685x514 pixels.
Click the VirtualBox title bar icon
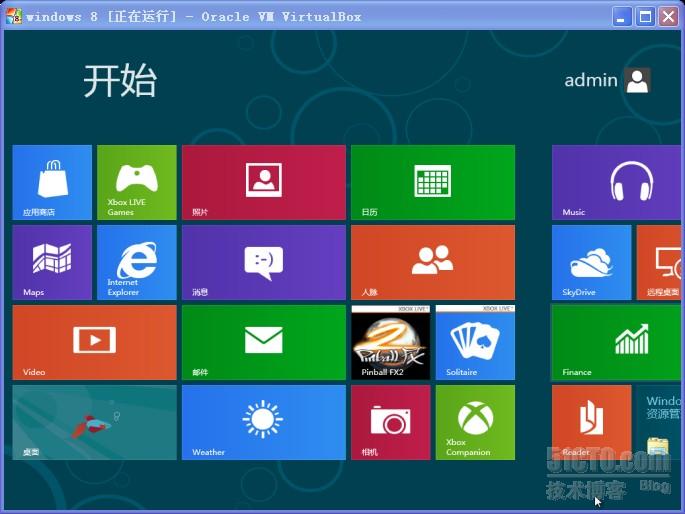(14, 17)
